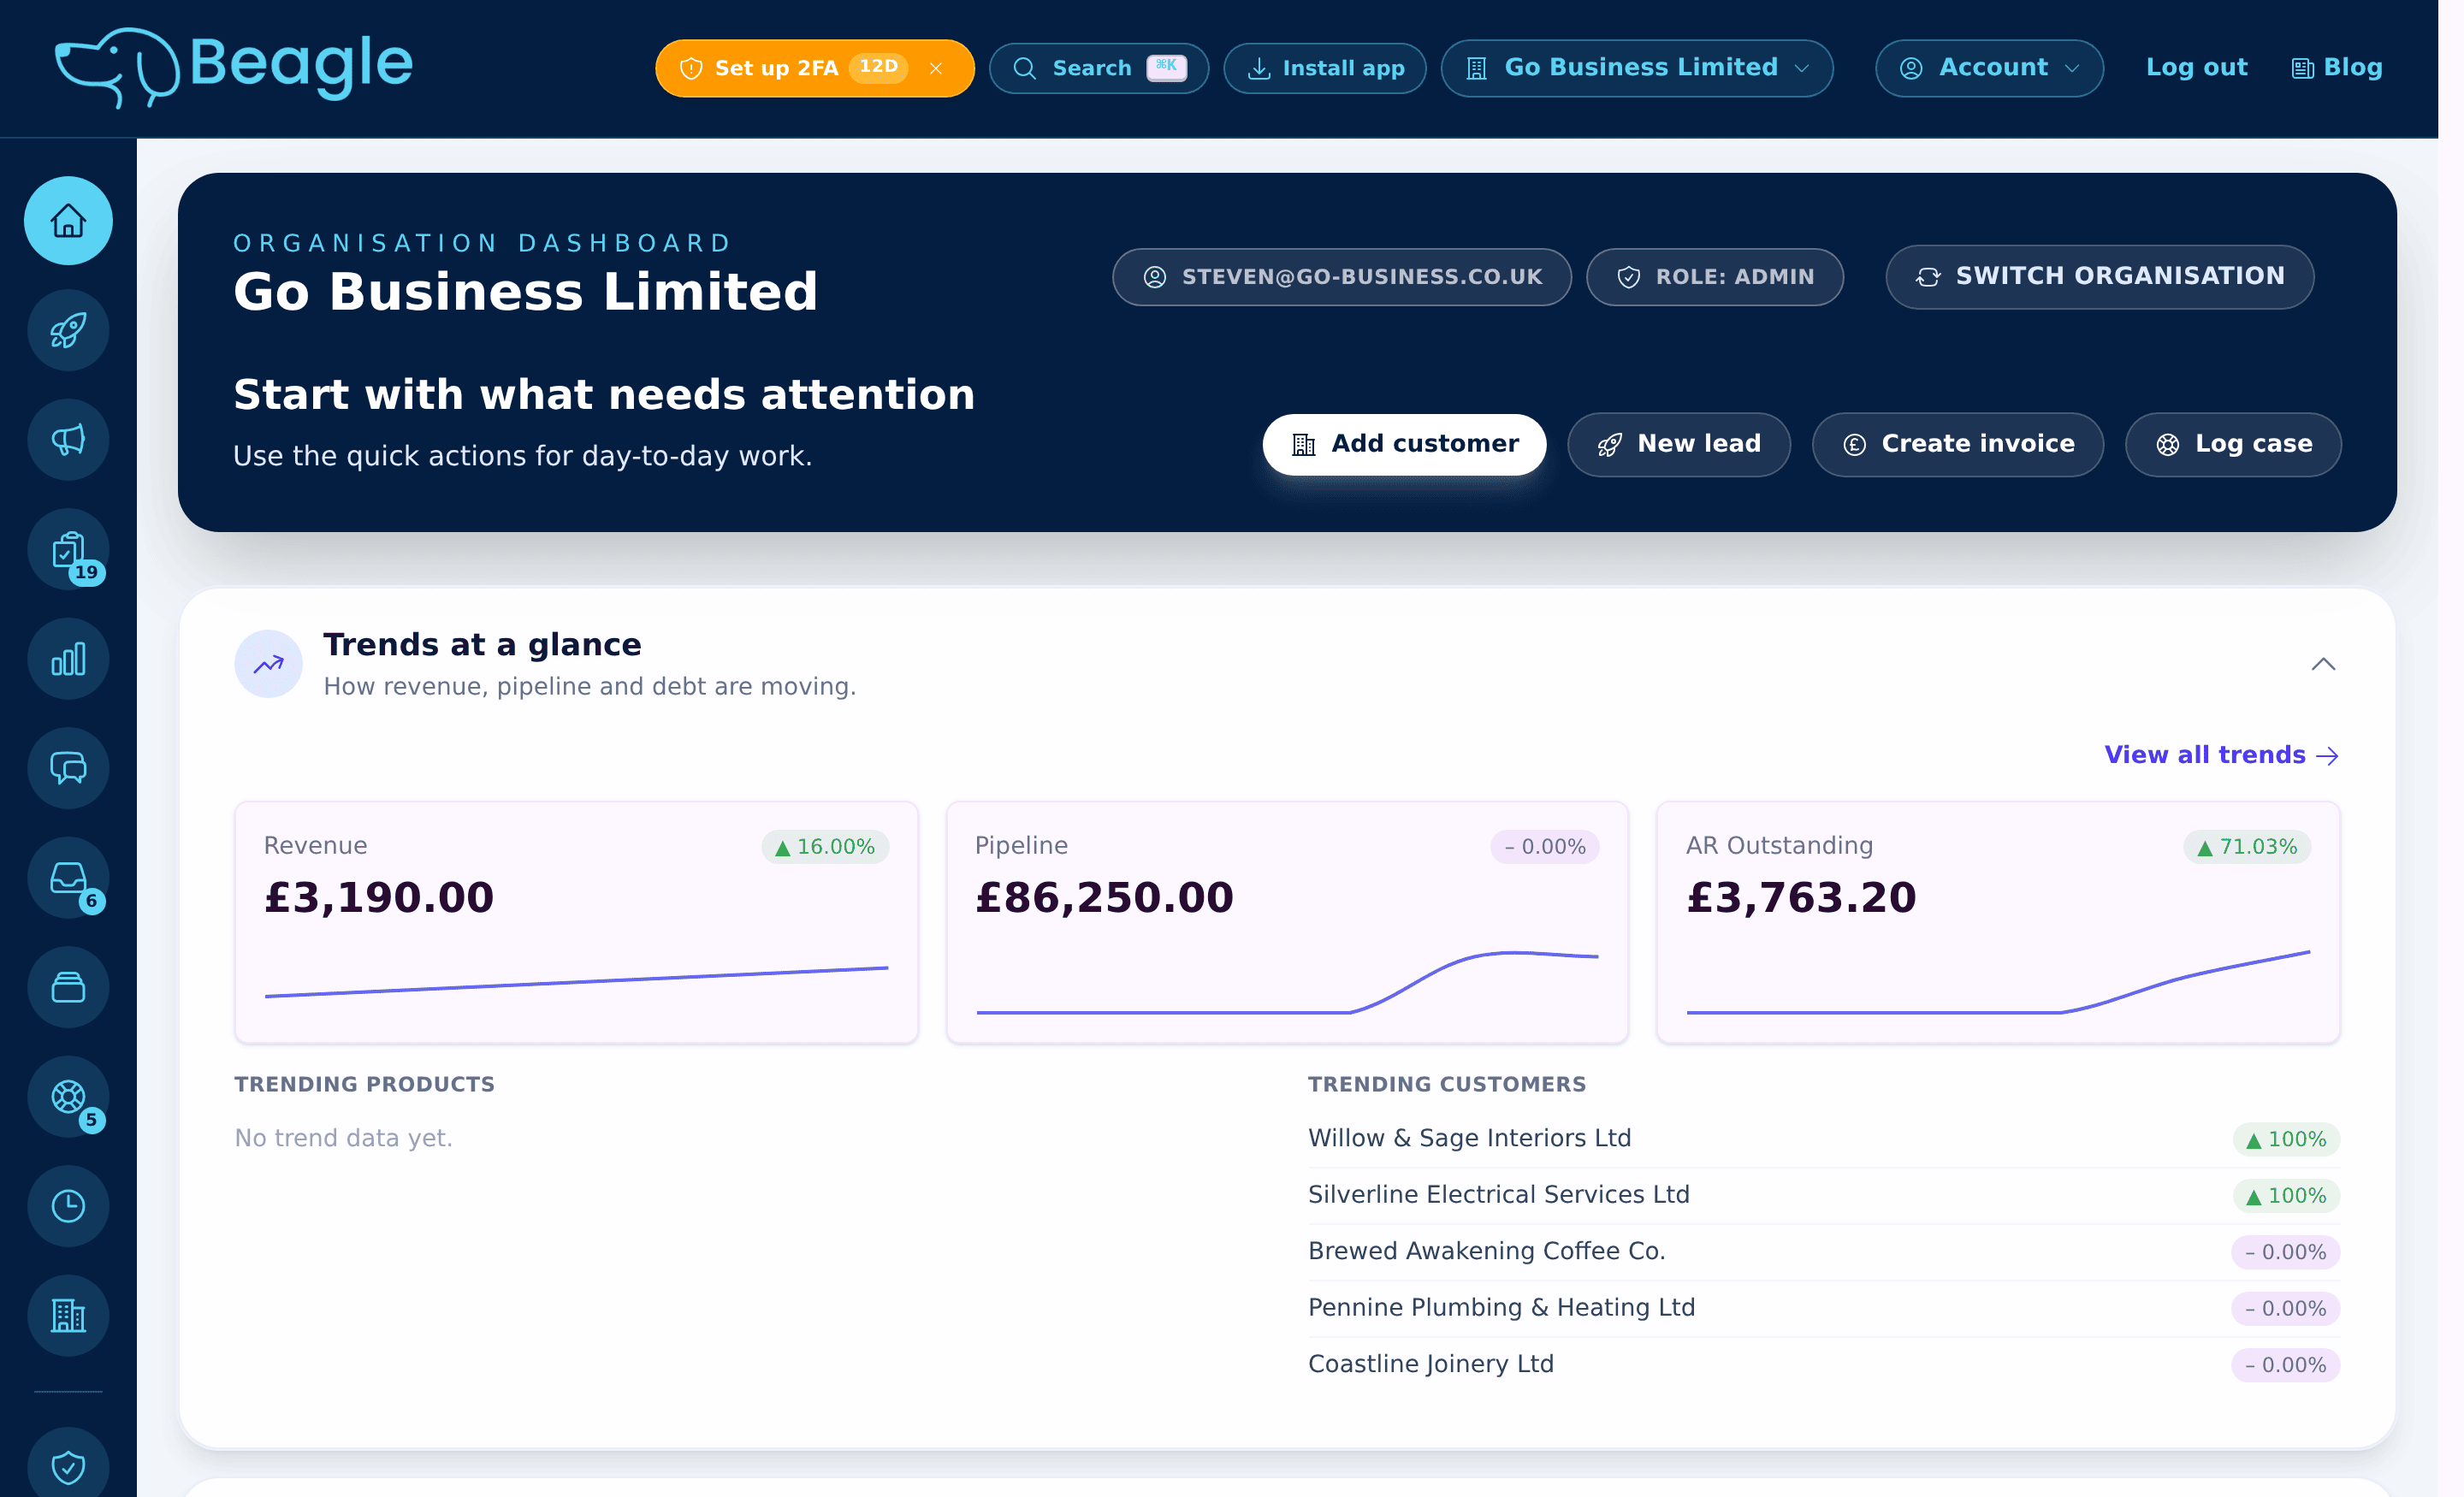Click the Trending Products heading
The image size is (2464, 1497).
(x=364, y=1084)
